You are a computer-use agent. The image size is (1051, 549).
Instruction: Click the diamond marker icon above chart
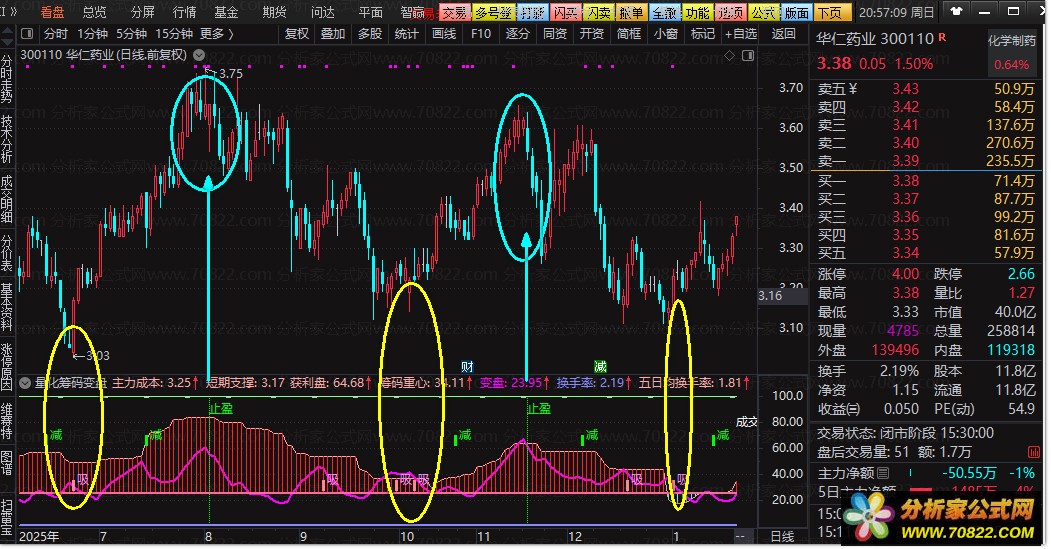click(x=729, y=56)
